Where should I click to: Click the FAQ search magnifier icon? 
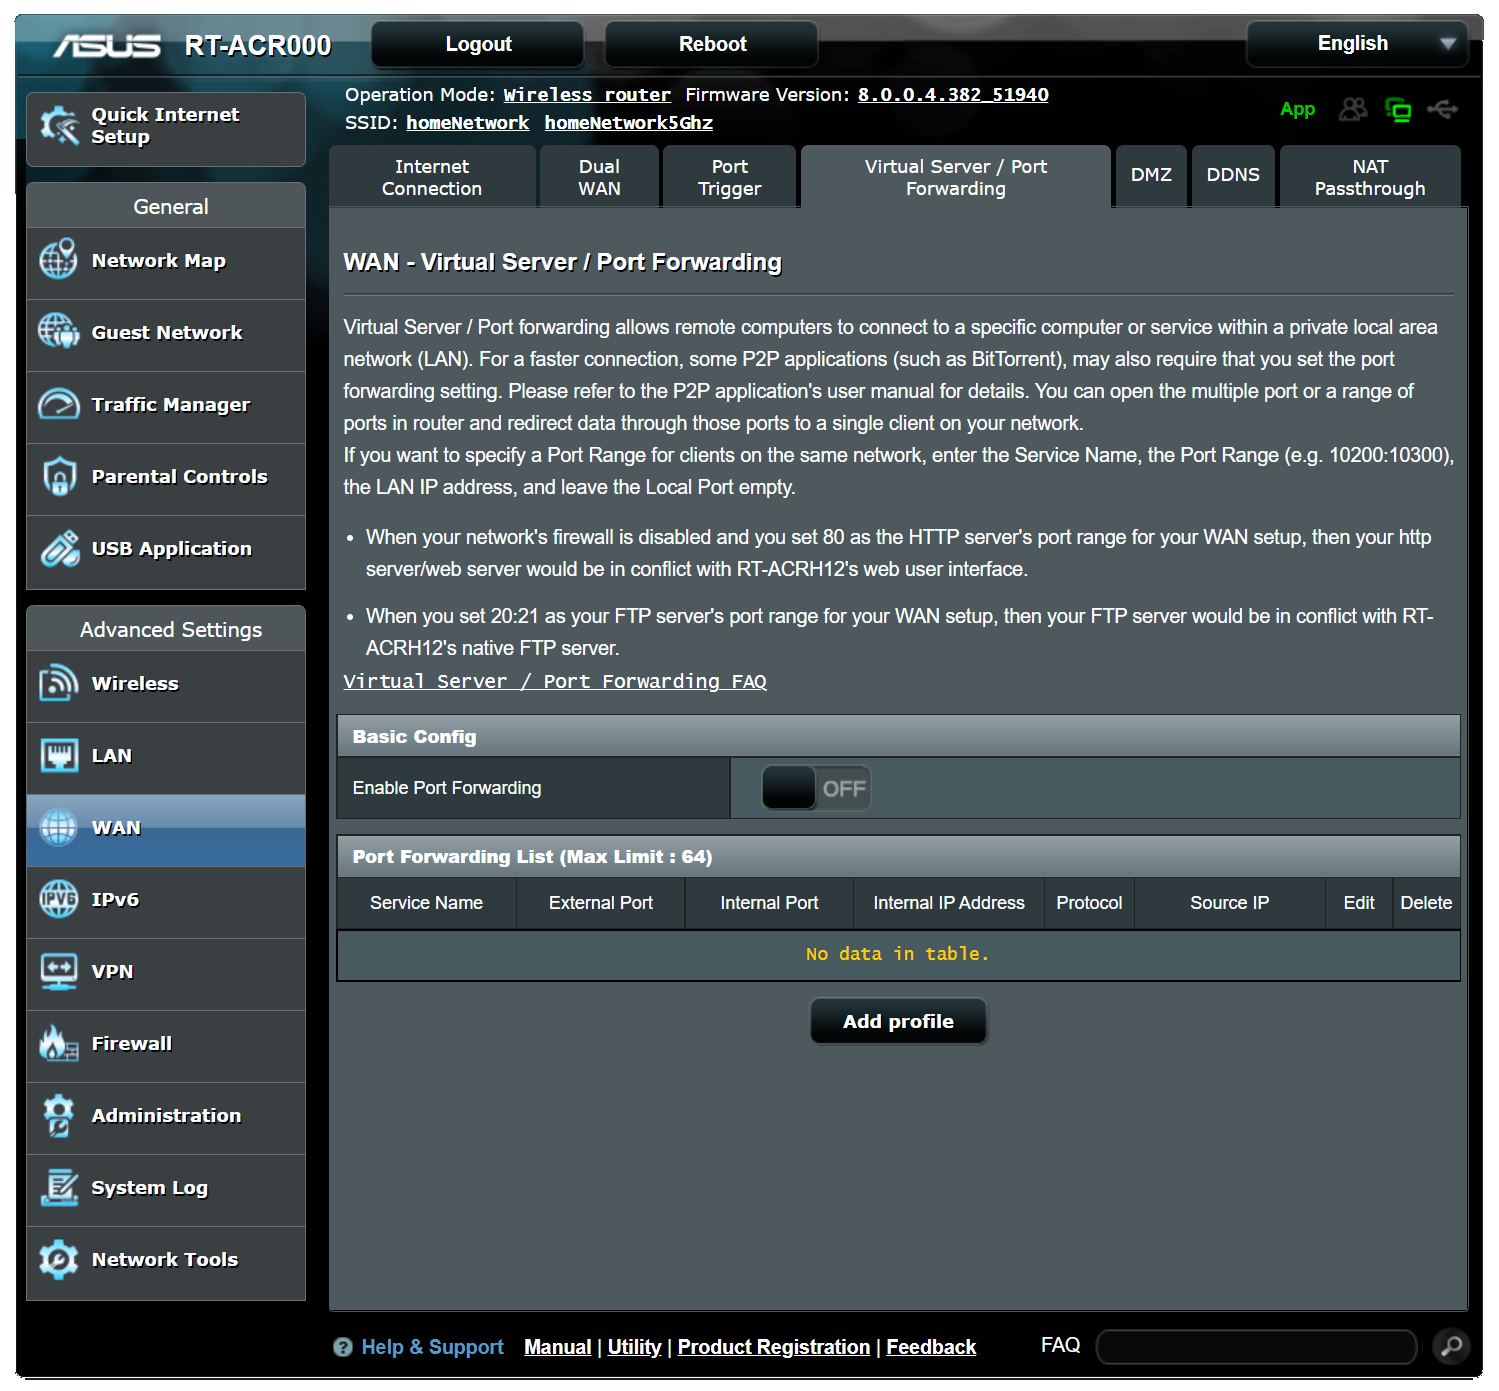tap(1451, 1346)
